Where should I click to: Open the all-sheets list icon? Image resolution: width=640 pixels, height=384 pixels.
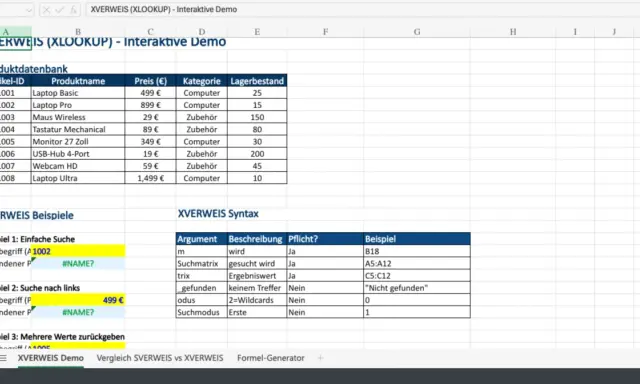(3, 358)
